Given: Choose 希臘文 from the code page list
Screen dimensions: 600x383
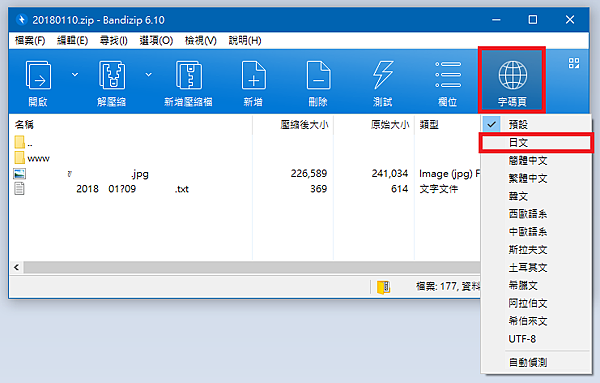Looking at the screenshot, I should coord(536,285).
